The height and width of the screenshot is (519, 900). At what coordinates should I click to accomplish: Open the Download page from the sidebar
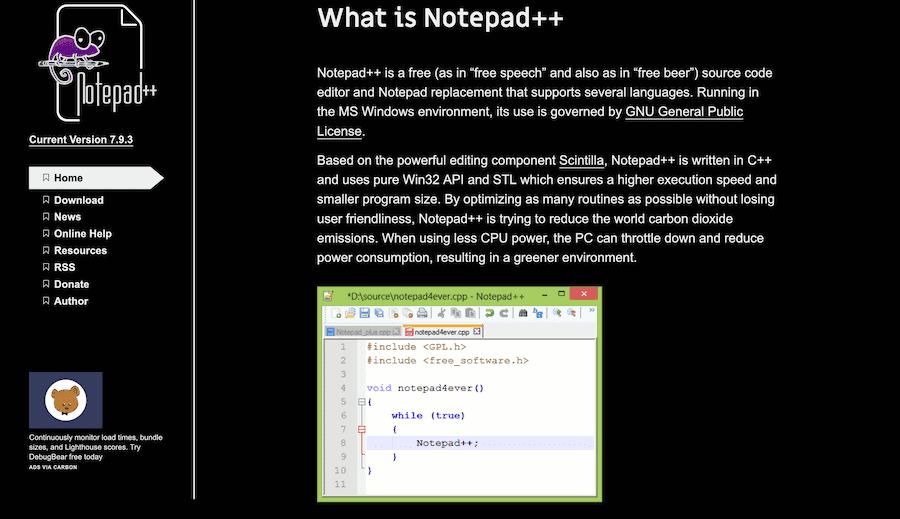pyautogui.click(x=78, y=200)
